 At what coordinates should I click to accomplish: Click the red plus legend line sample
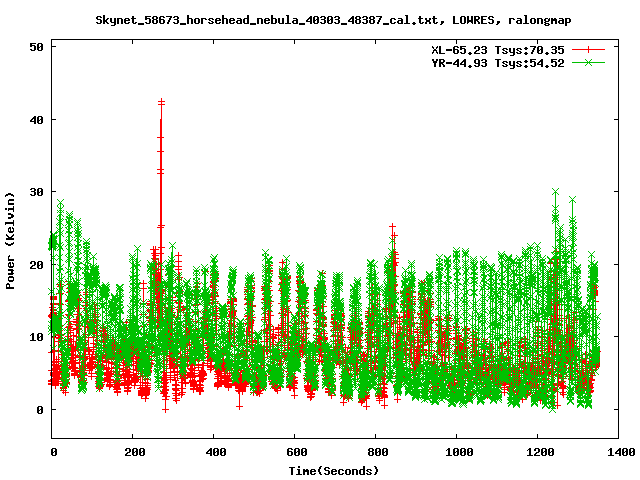coord(588,50)
